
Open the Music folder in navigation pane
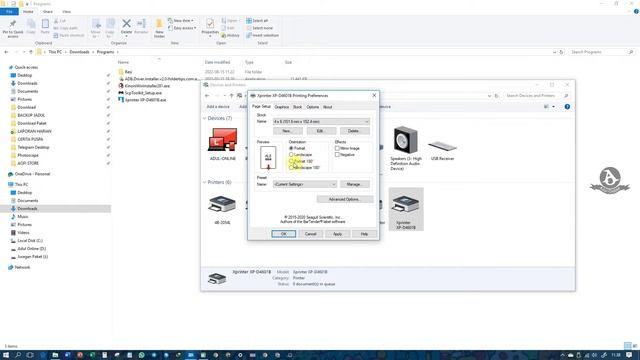pyautogui.click(x=23, y=217)
